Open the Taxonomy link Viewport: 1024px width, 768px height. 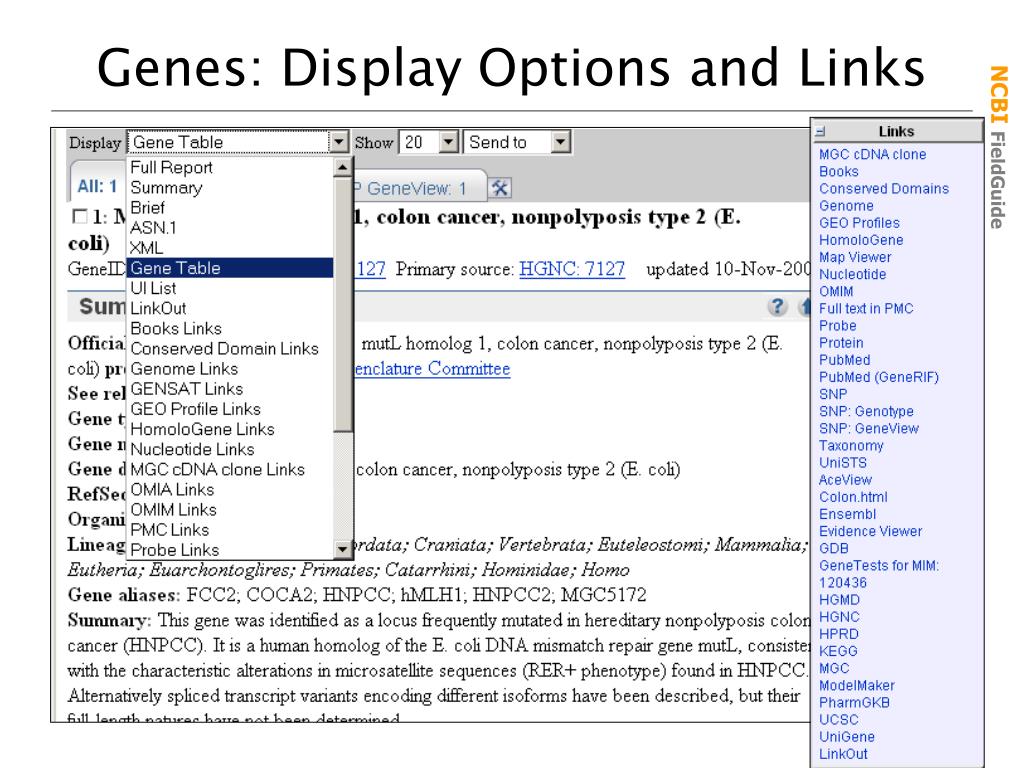pos(851,445)
